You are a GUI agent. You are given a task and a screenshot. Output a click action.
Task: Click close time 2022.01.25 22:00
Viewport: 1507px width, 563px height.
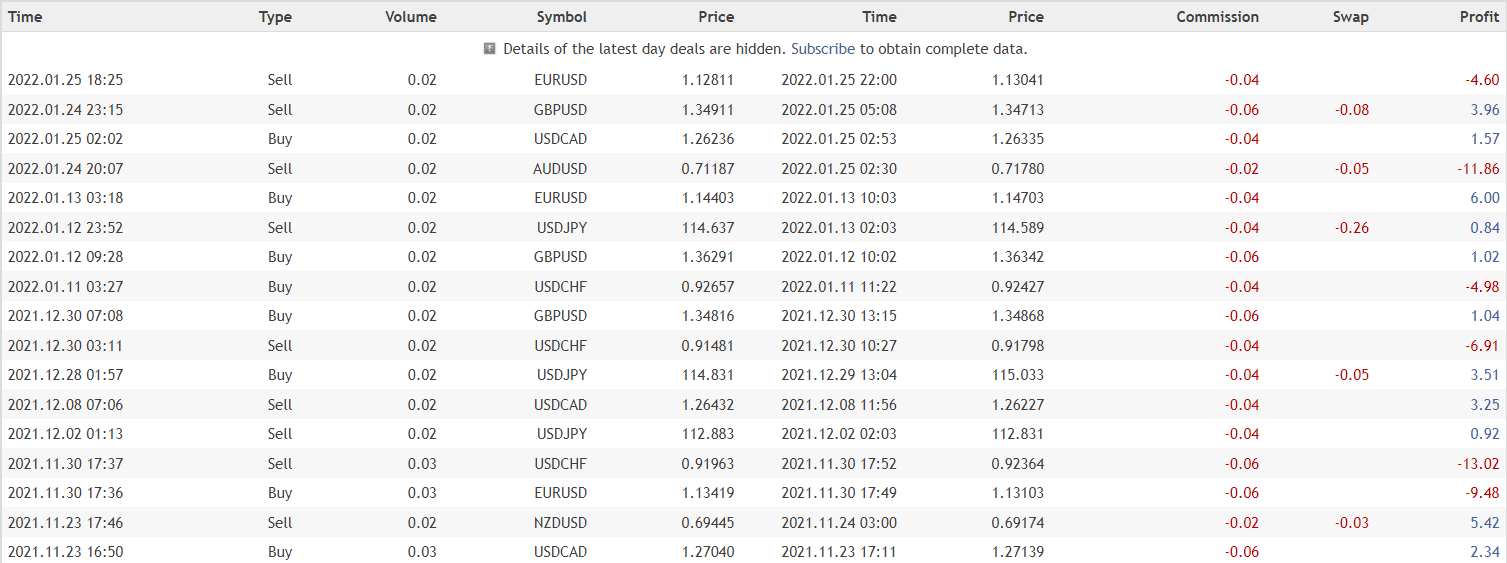[x=839, y=80]
